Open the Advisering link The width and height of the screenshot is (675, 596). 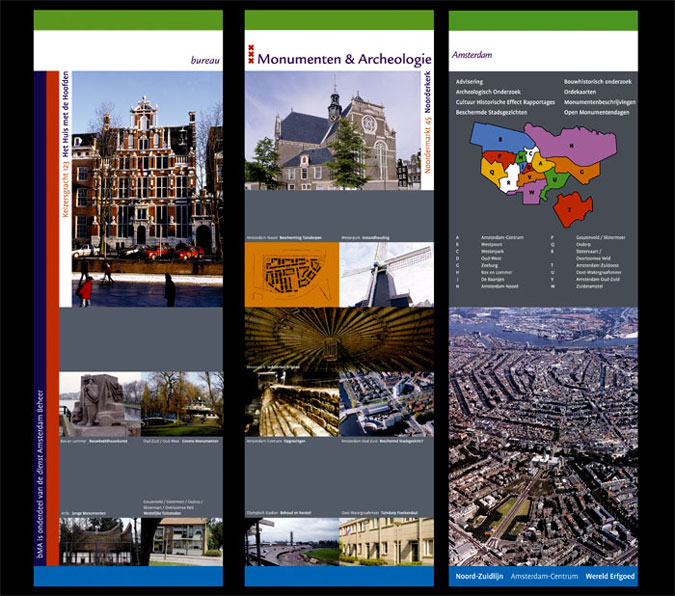pos(469,80)
